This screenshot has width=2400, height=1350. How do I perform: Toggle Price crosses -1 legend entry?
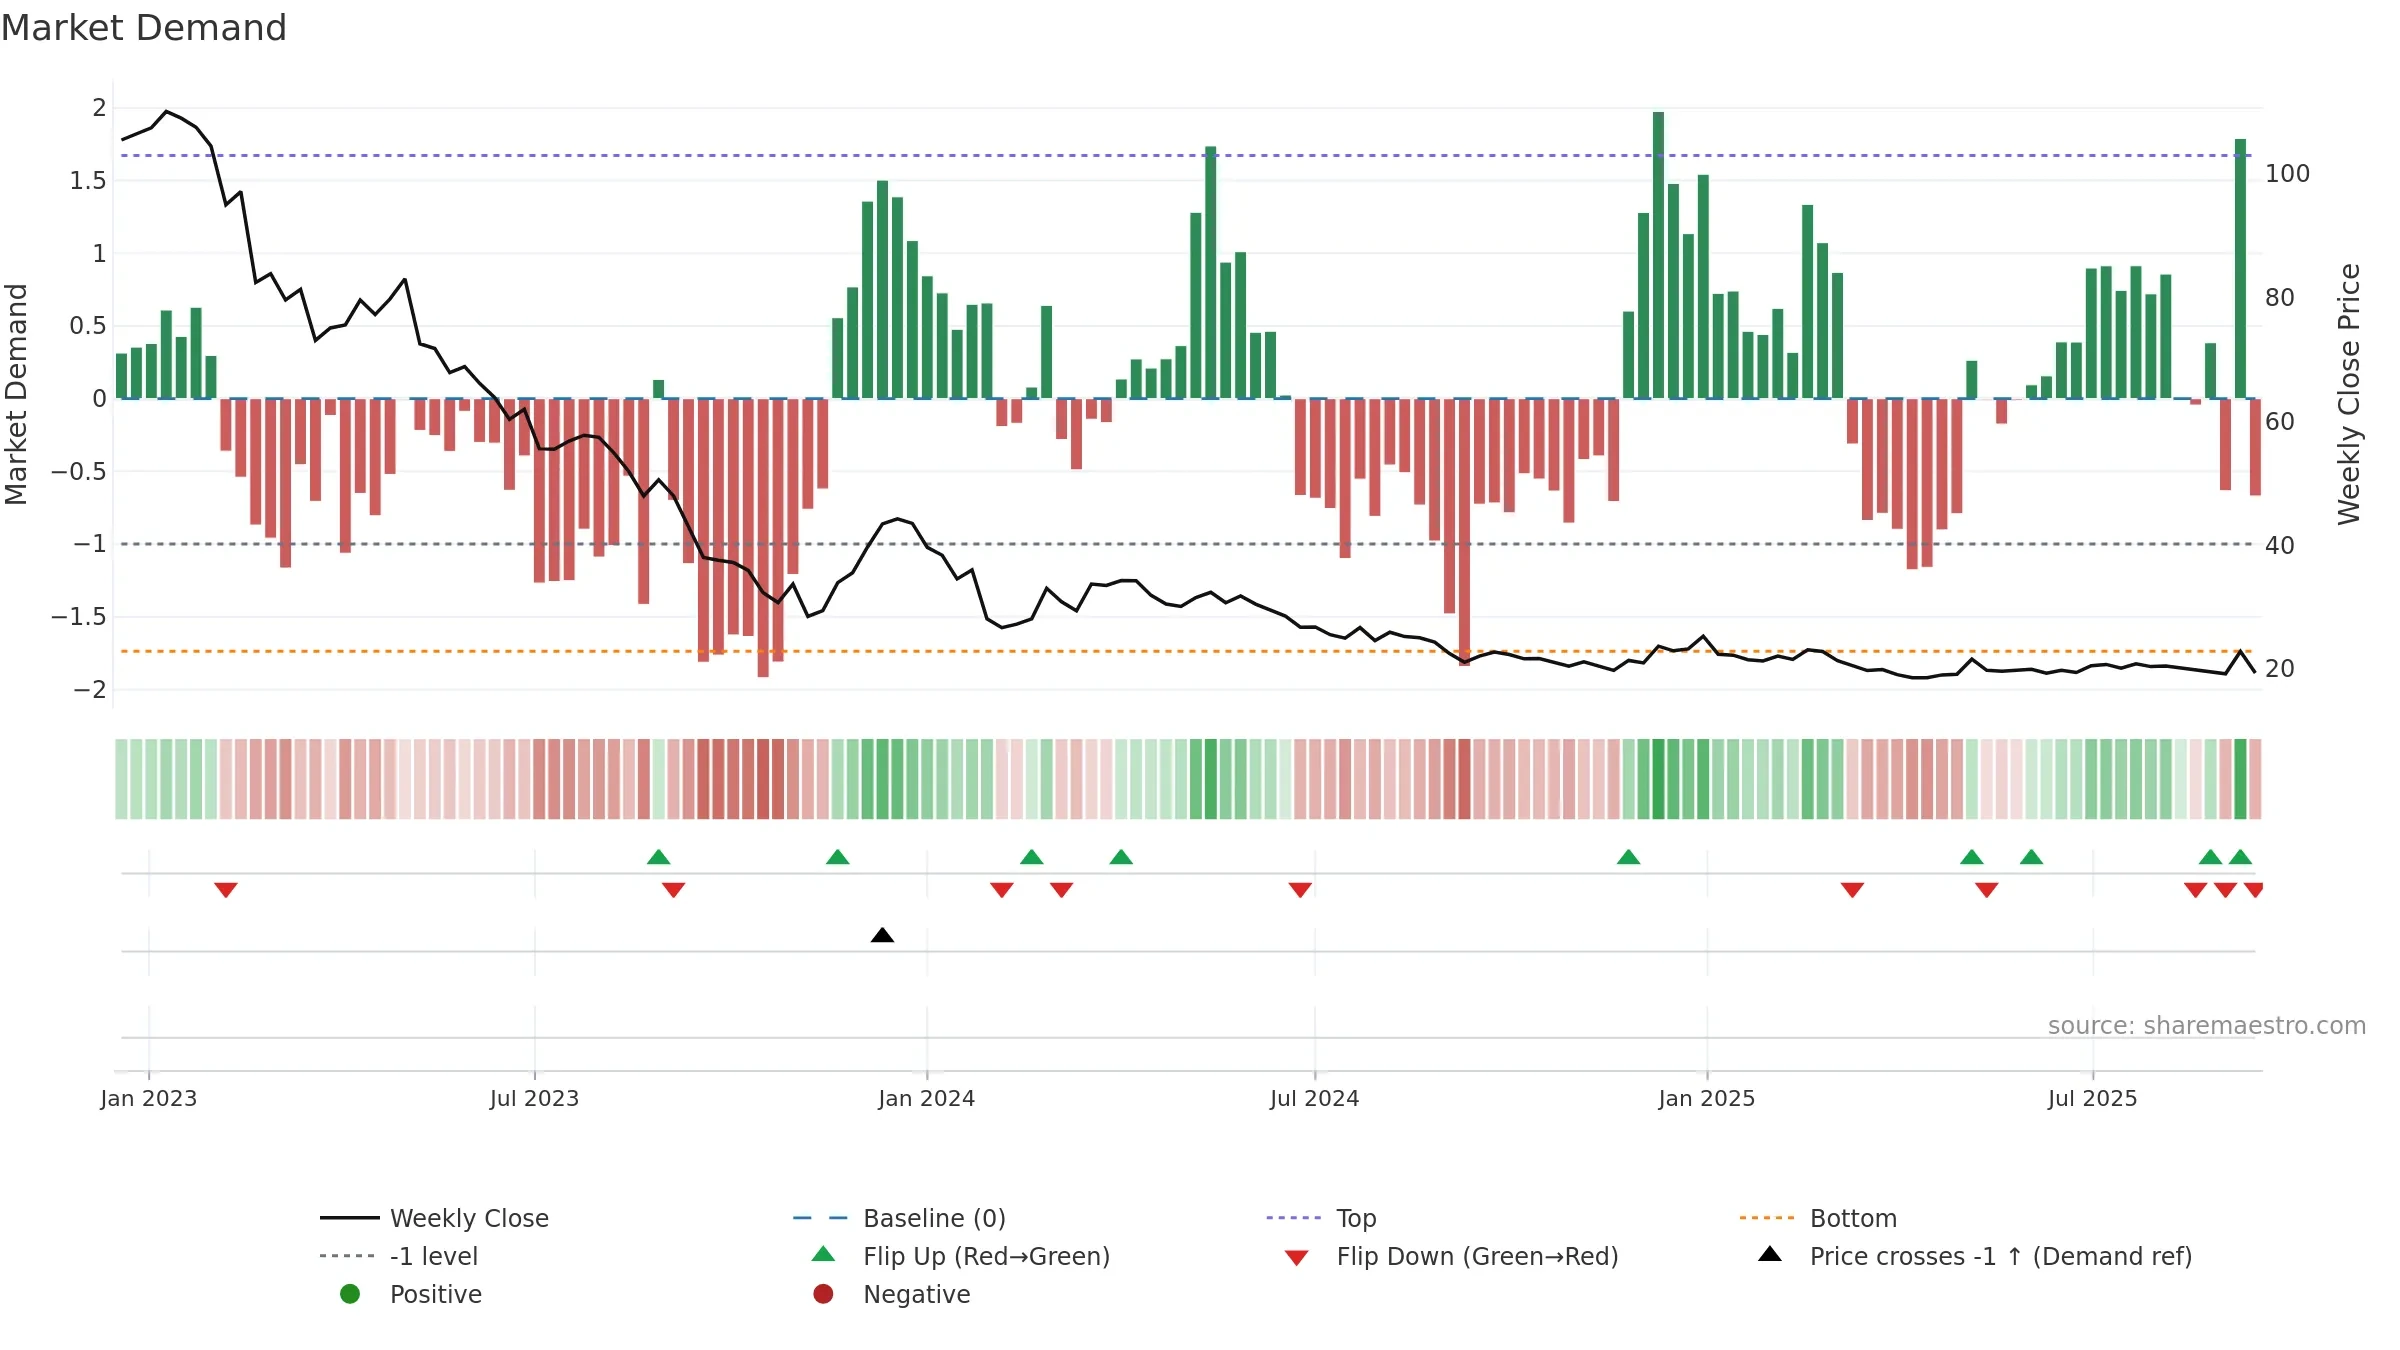(x=1975, y=1256)
